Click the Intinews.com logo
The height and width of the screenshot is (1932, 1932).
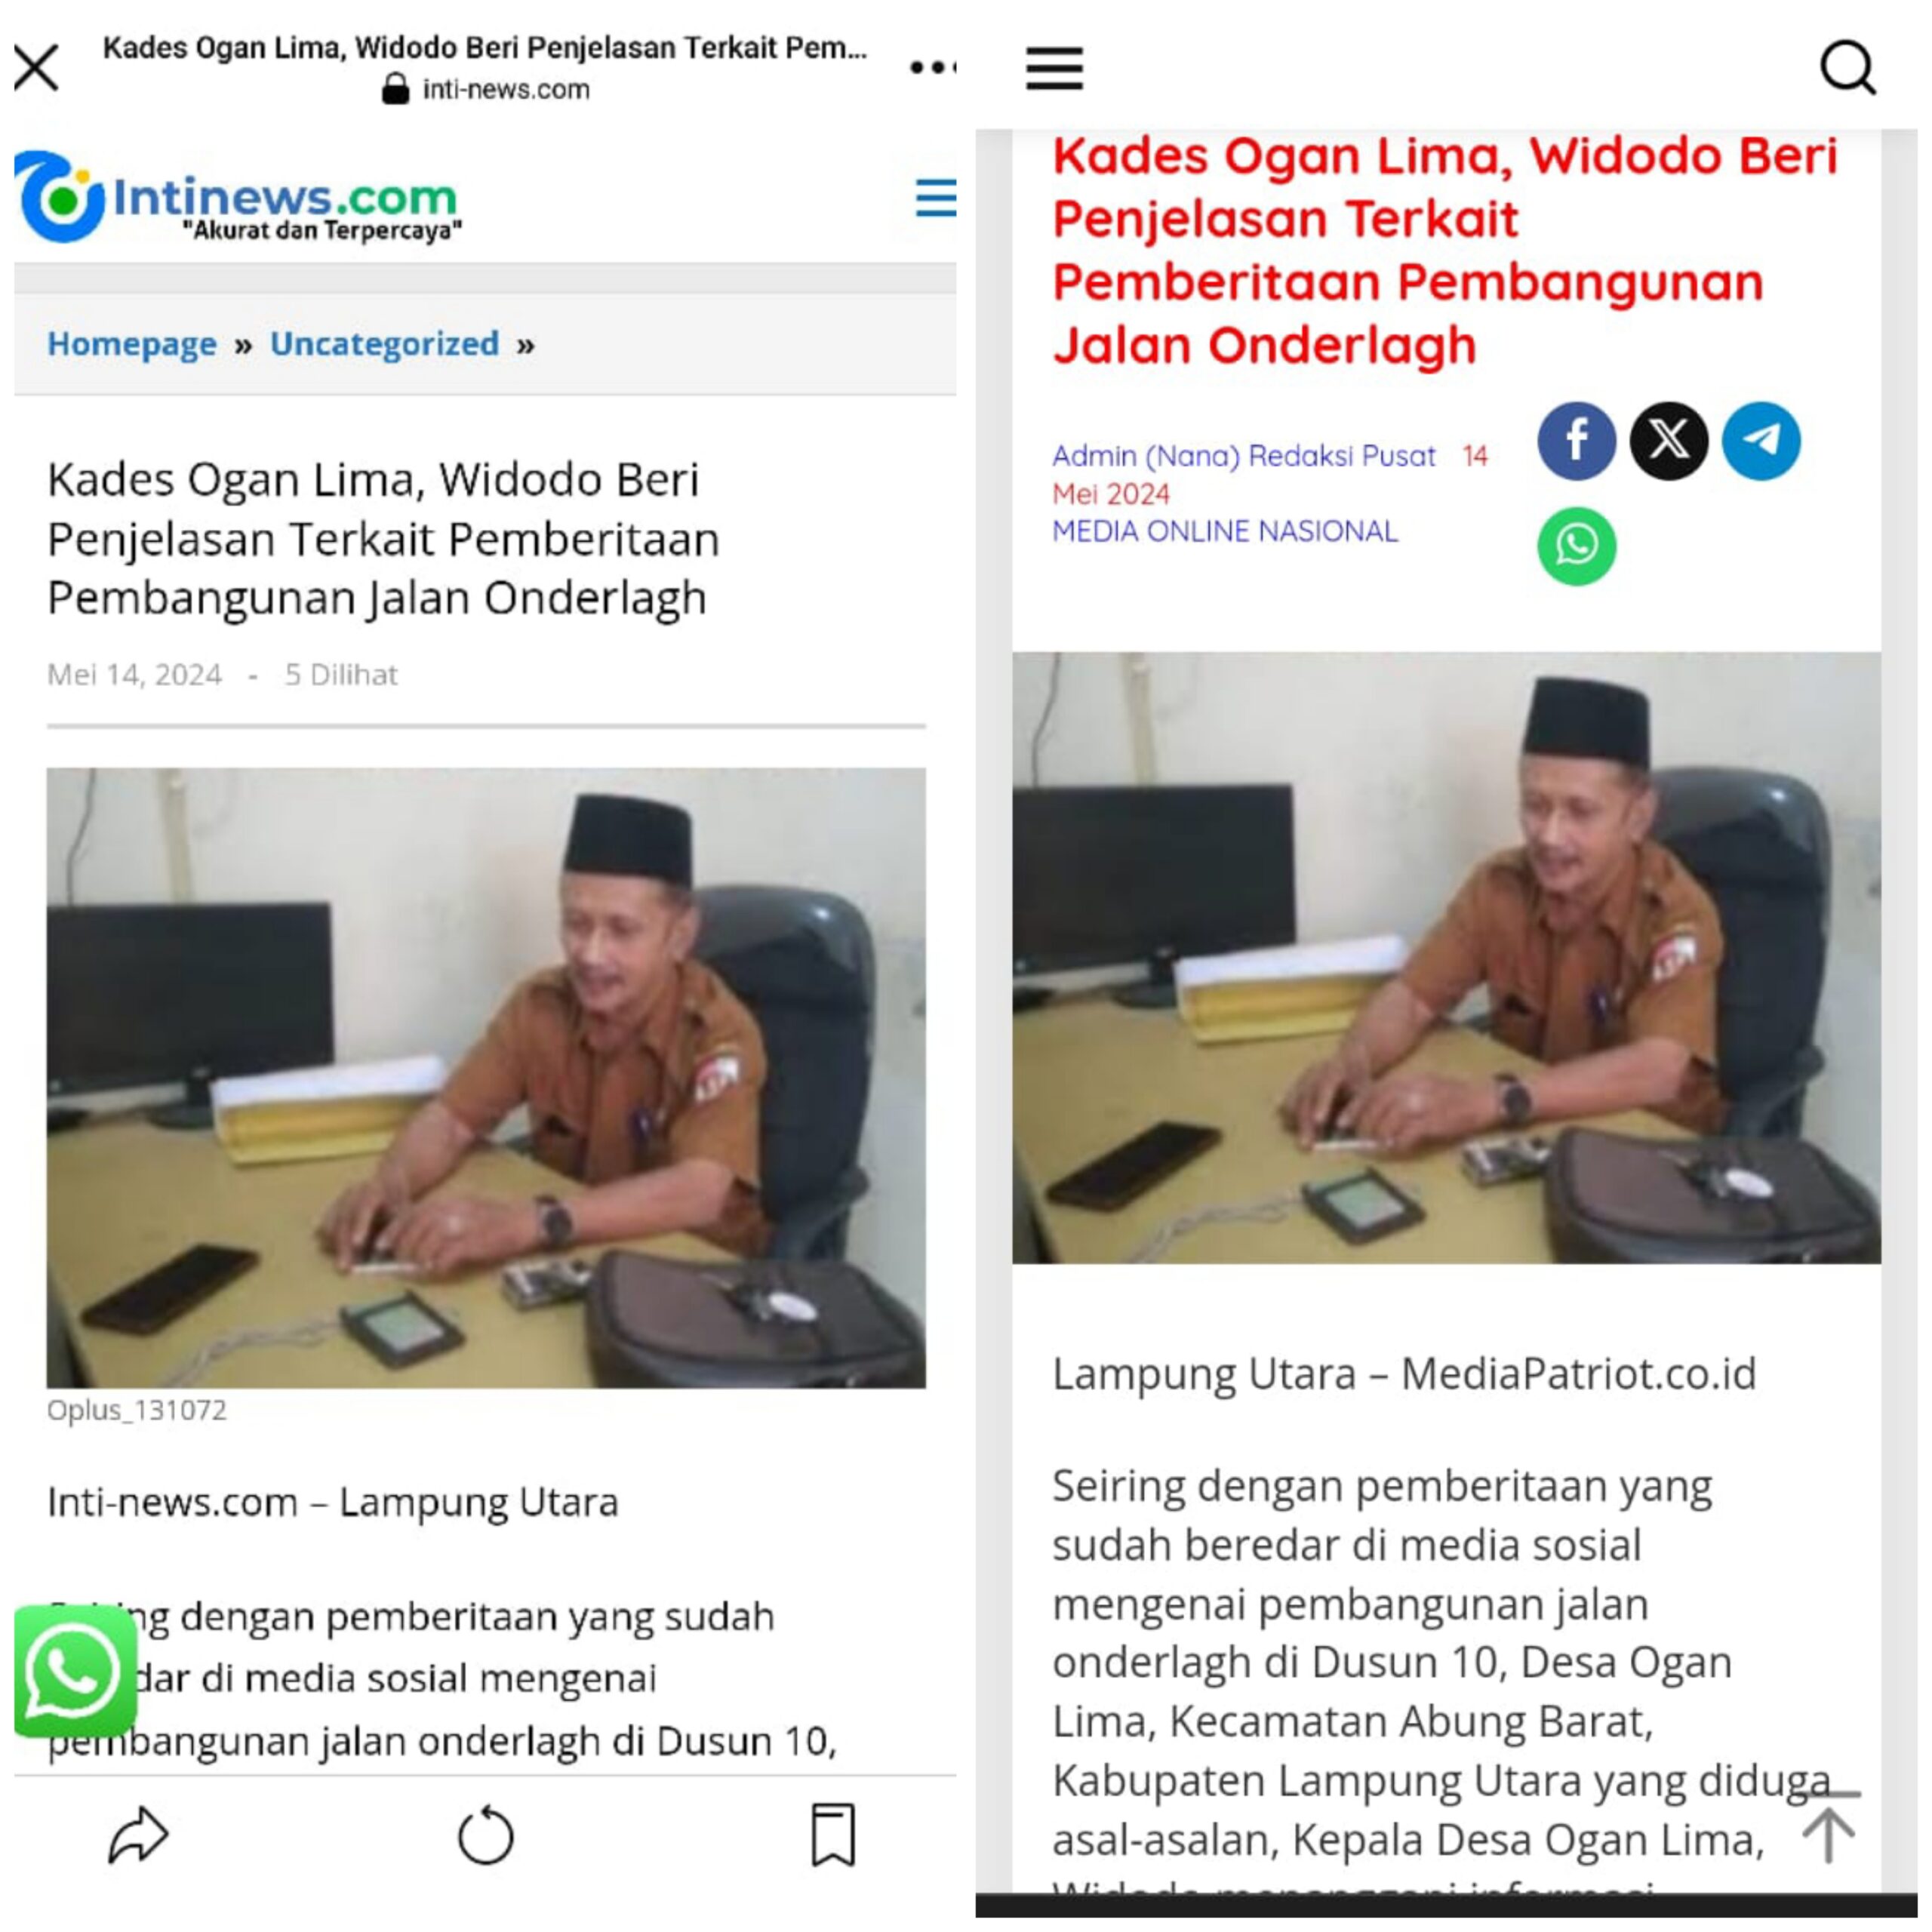pyautogui.click(x=238, y=197)
